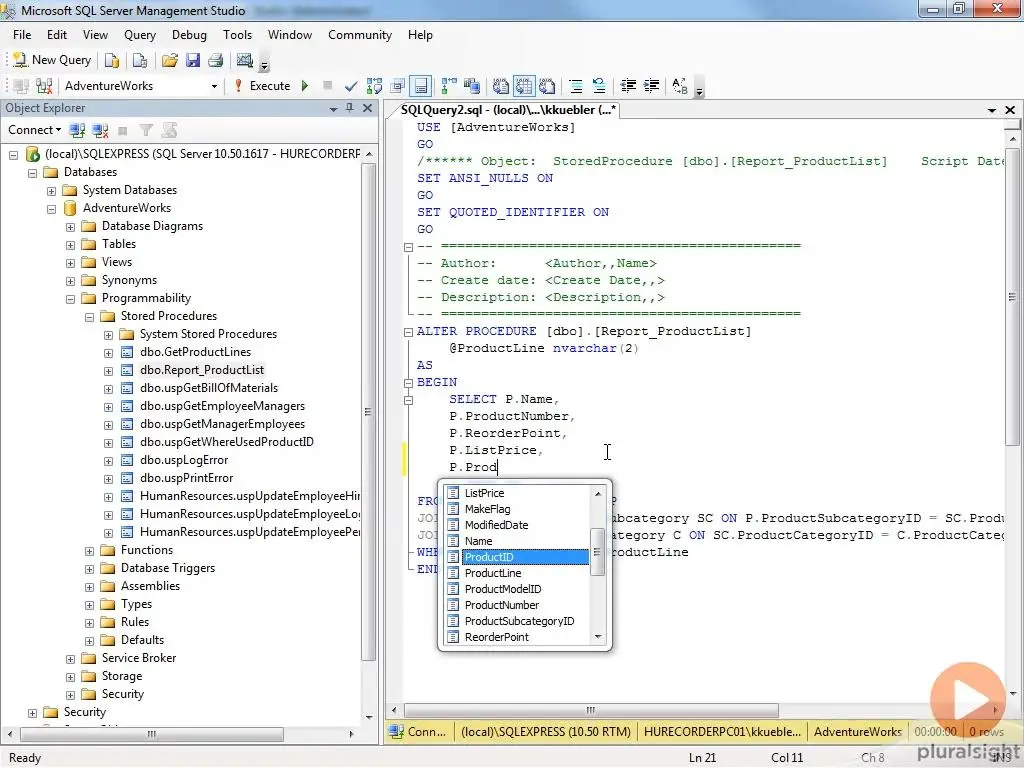
Task: Open the Connect dropdown in Object Explorer
Action: click(35, 130)
